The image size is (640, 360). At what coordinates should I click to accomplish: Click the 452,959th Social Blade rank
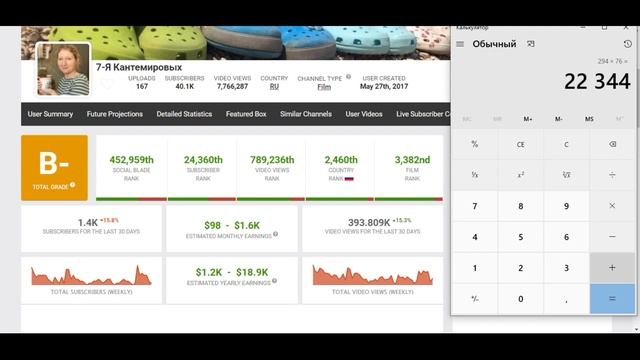pos(131,160)
